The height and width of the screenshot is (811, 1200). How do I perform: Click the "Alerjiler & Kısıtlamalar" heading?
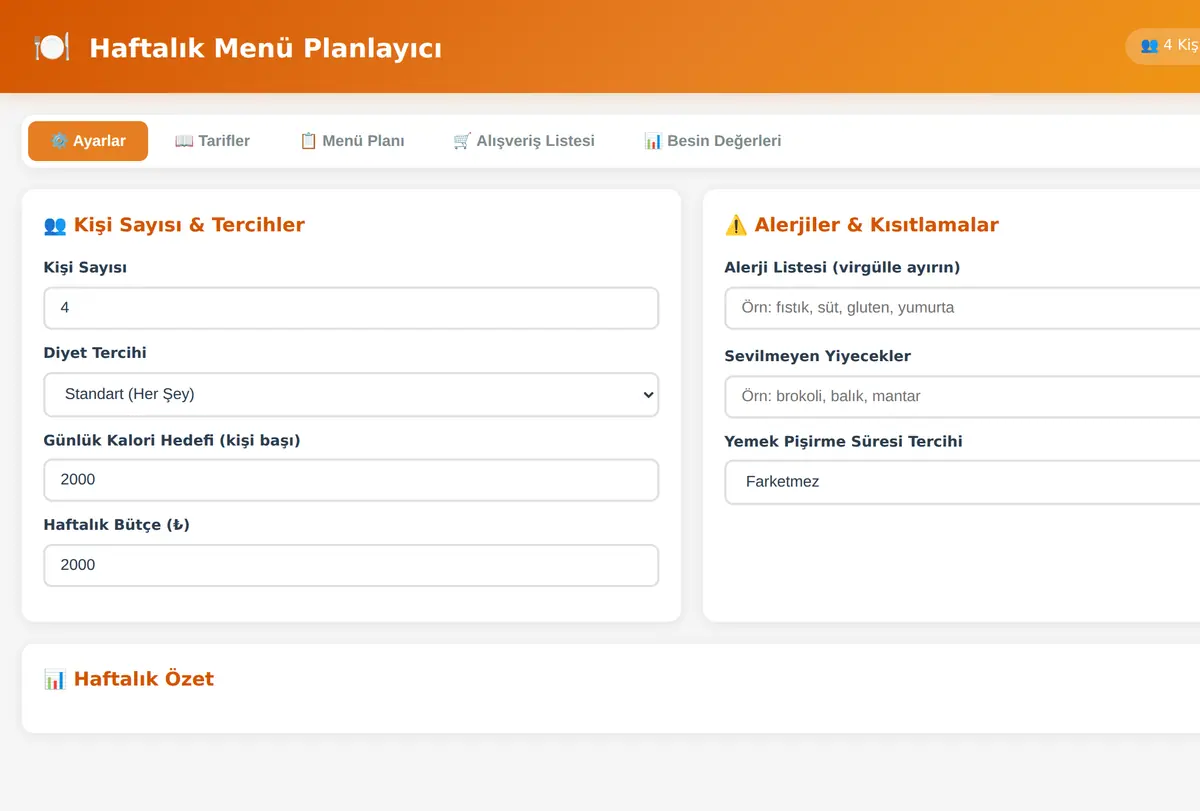point(862,225)
